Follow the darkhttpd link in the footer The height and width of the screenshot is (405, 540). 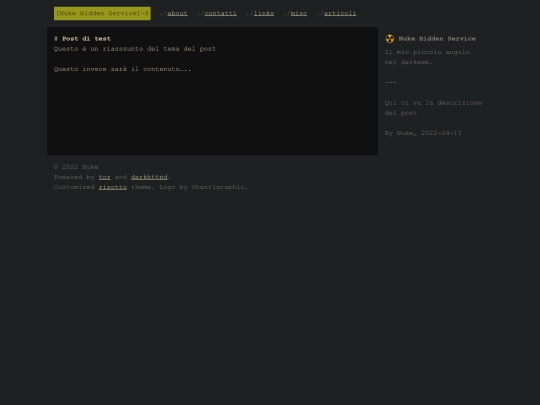149,177
